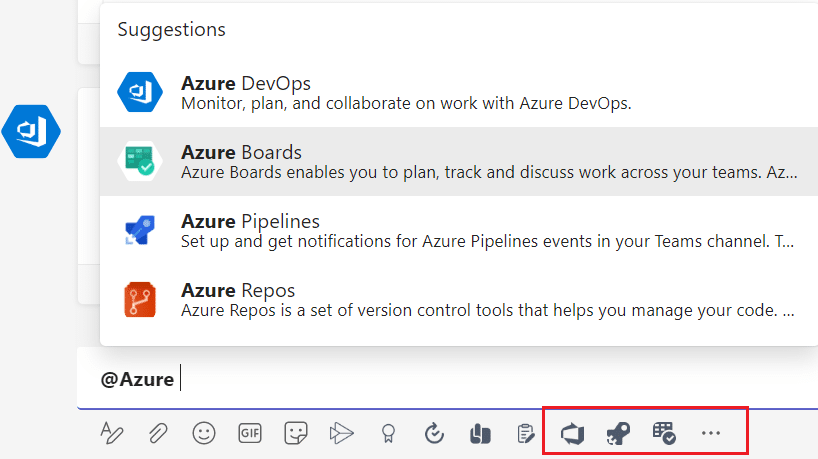Screen dimensions: 818x459
Task: Click the Praise badge icon
Action: (388, 433)
